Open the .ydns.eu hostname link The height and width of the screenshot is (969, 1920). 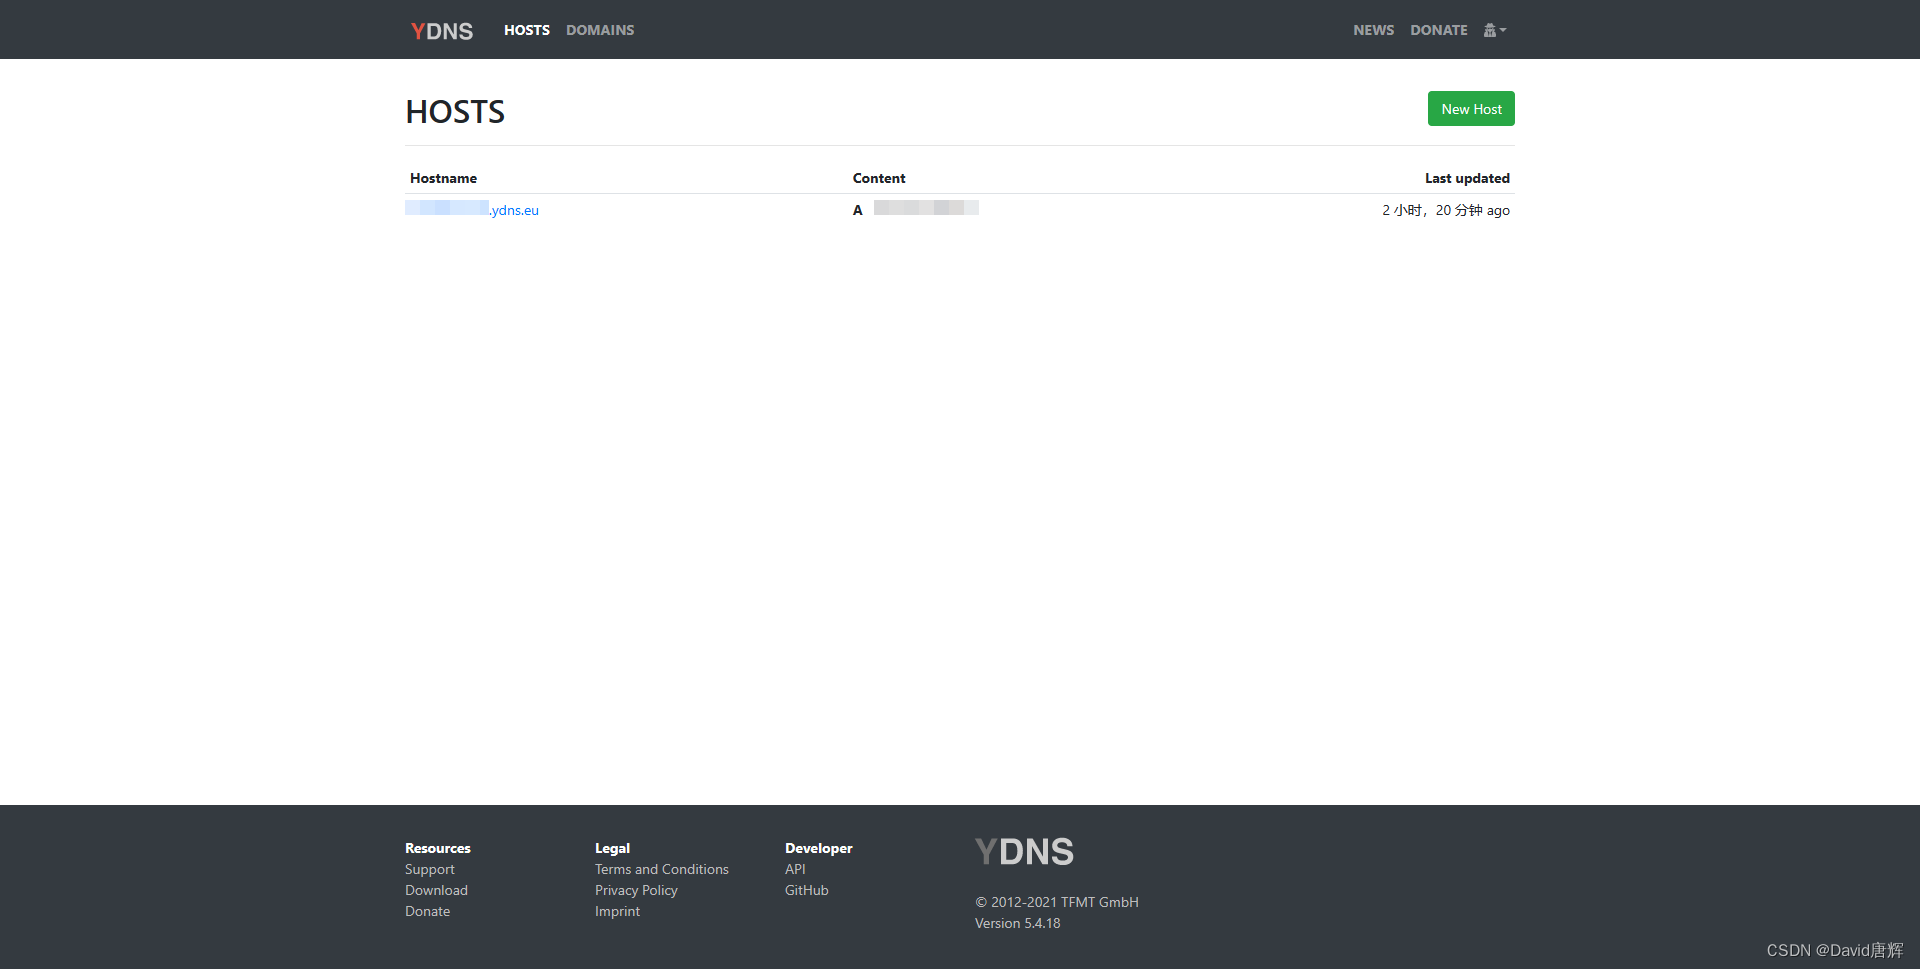pyautogui.click(x=472, y=210)
